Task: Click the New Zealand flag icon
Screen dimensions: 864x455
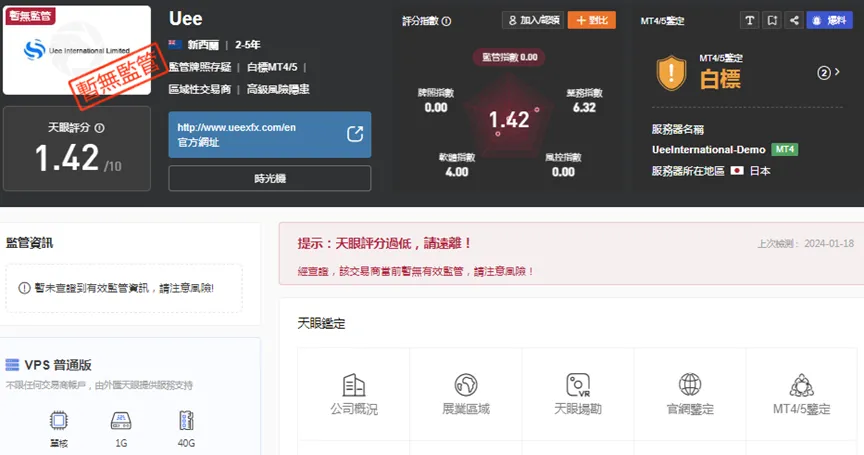Action: point(175,45)
